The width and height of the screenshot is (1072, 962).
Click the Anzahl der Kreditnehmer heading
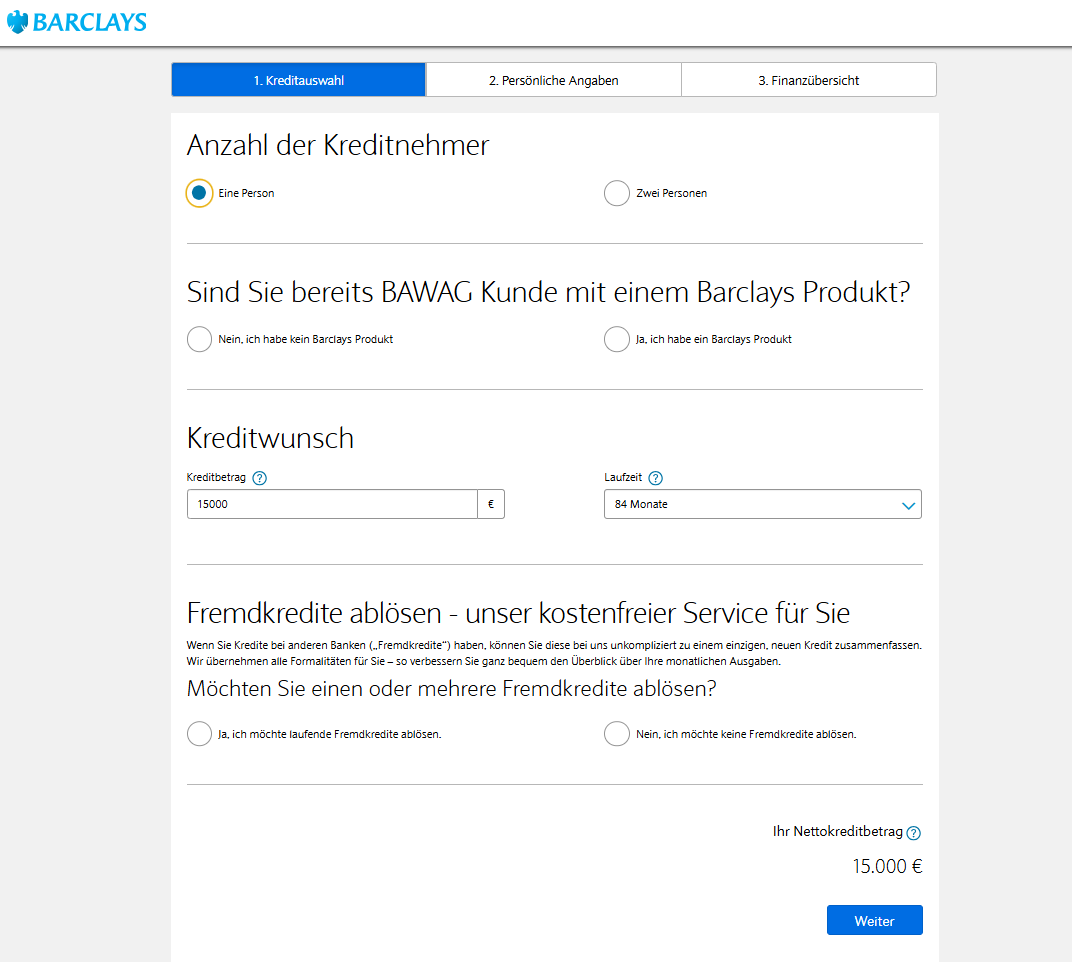[x=338, y=145]
